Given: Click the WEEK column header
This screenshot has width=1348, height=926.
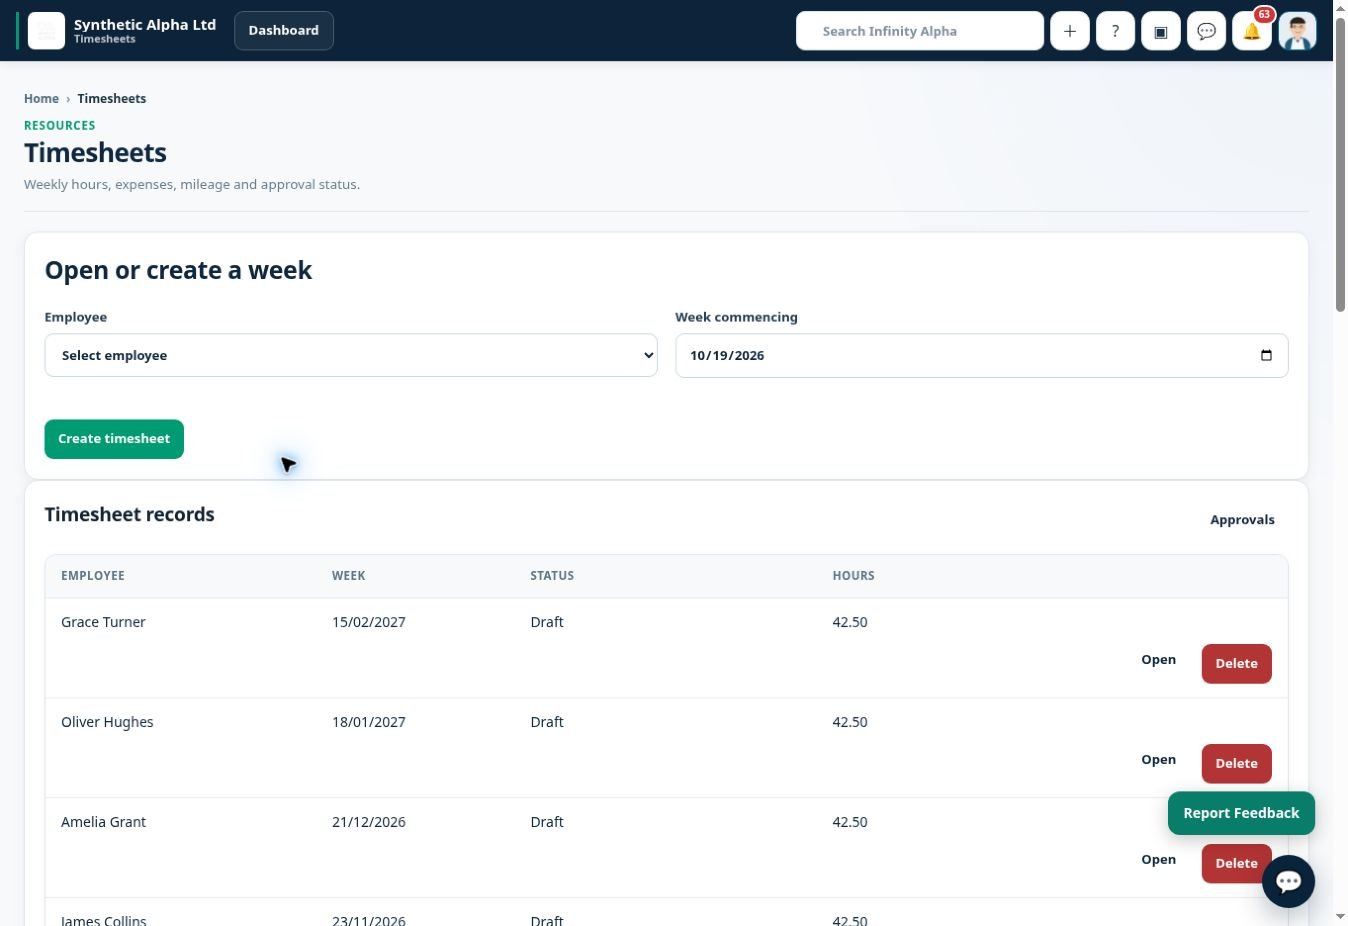Looking at the screenshot, I should coord(349,576).
